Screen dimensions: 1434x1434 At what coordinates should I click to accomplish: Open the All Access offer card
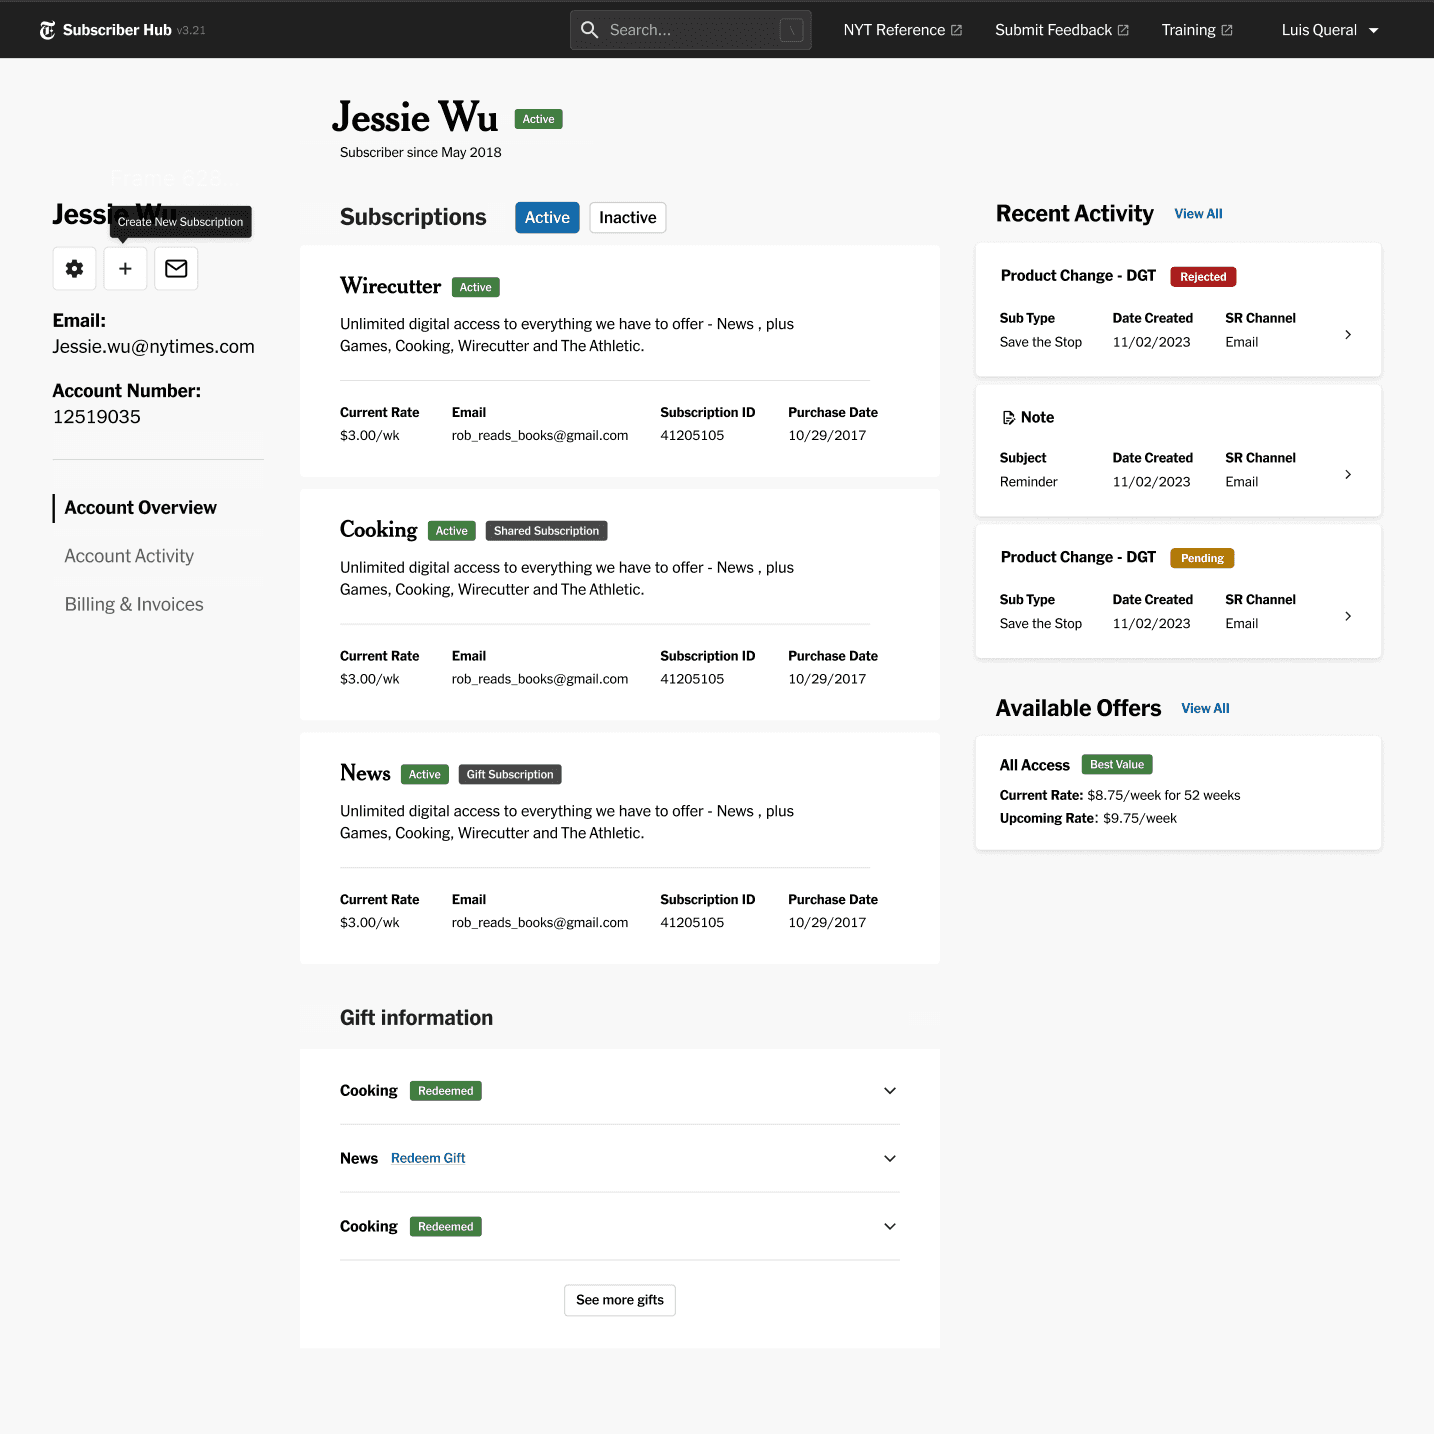pyautogui.click(x=1178, y=793)
